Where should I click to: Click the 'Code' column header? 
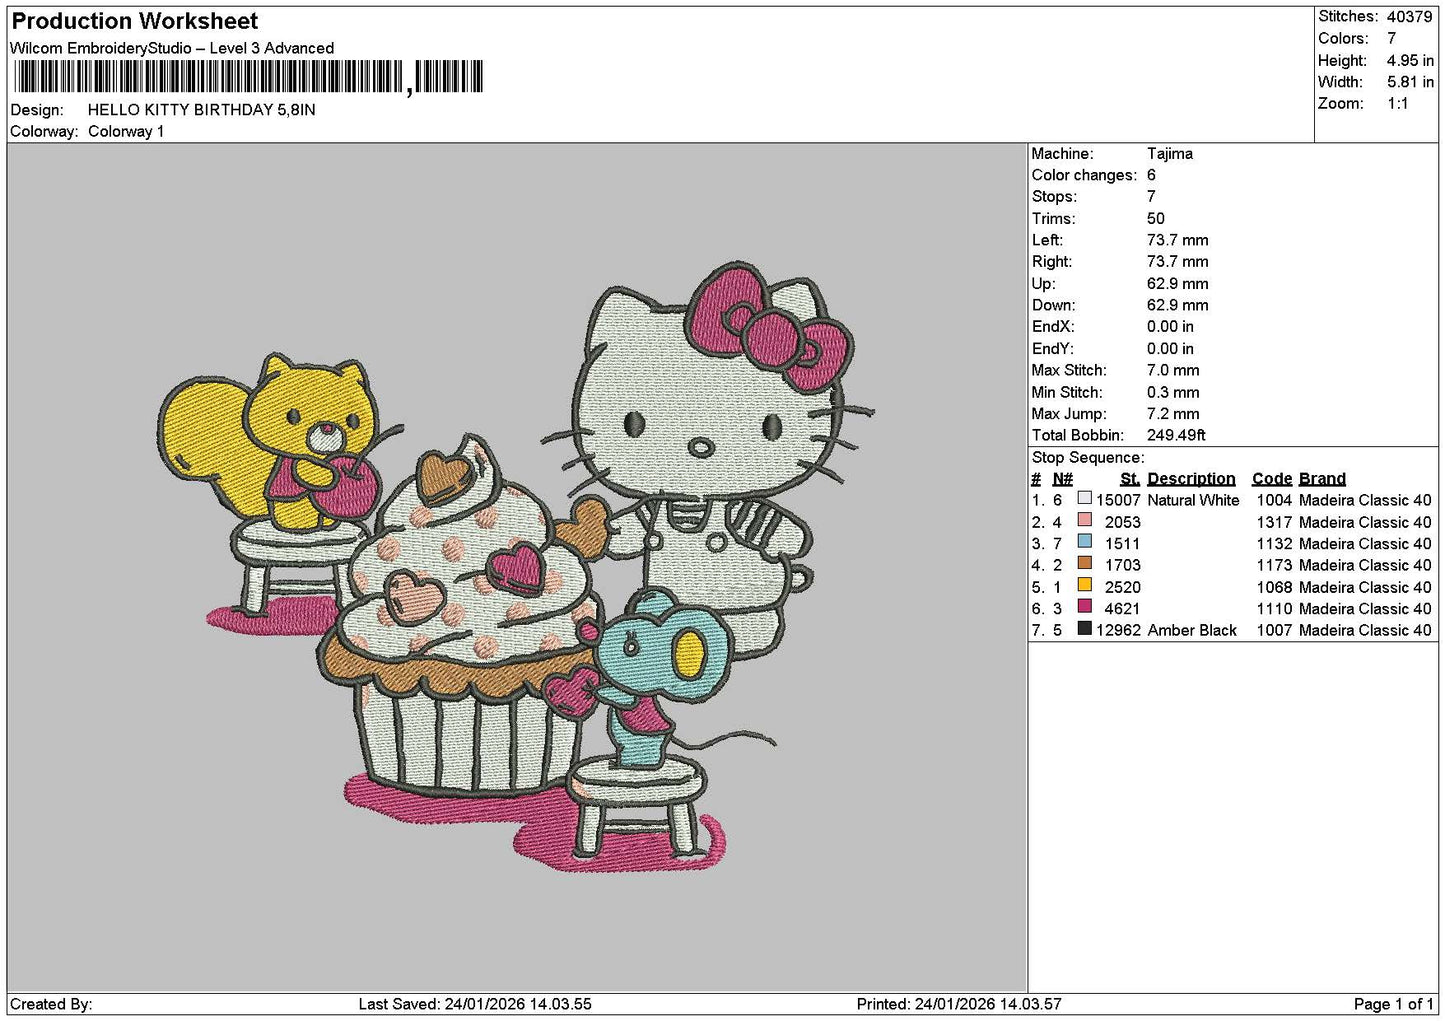1272,479
